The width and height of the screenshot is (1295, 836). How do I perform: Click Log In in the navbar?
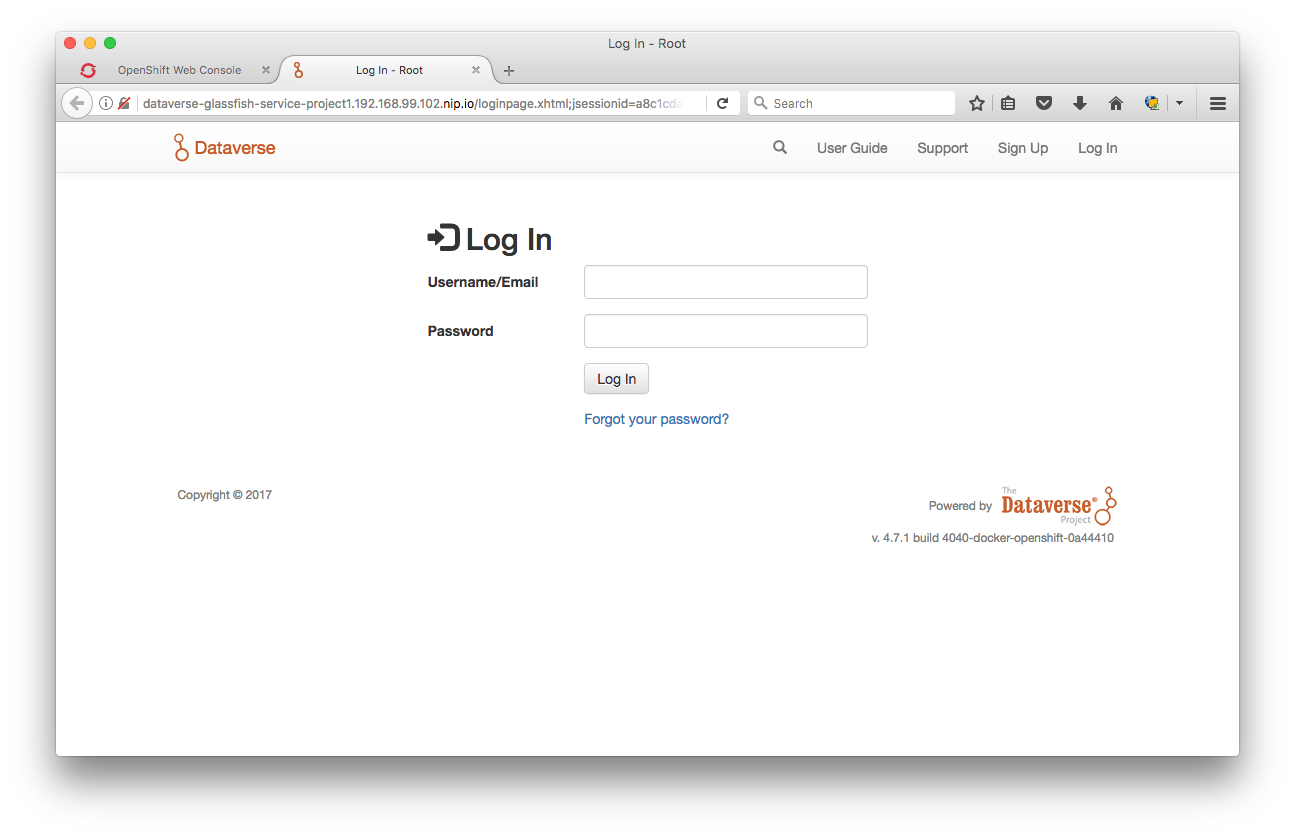[1098, 148]
